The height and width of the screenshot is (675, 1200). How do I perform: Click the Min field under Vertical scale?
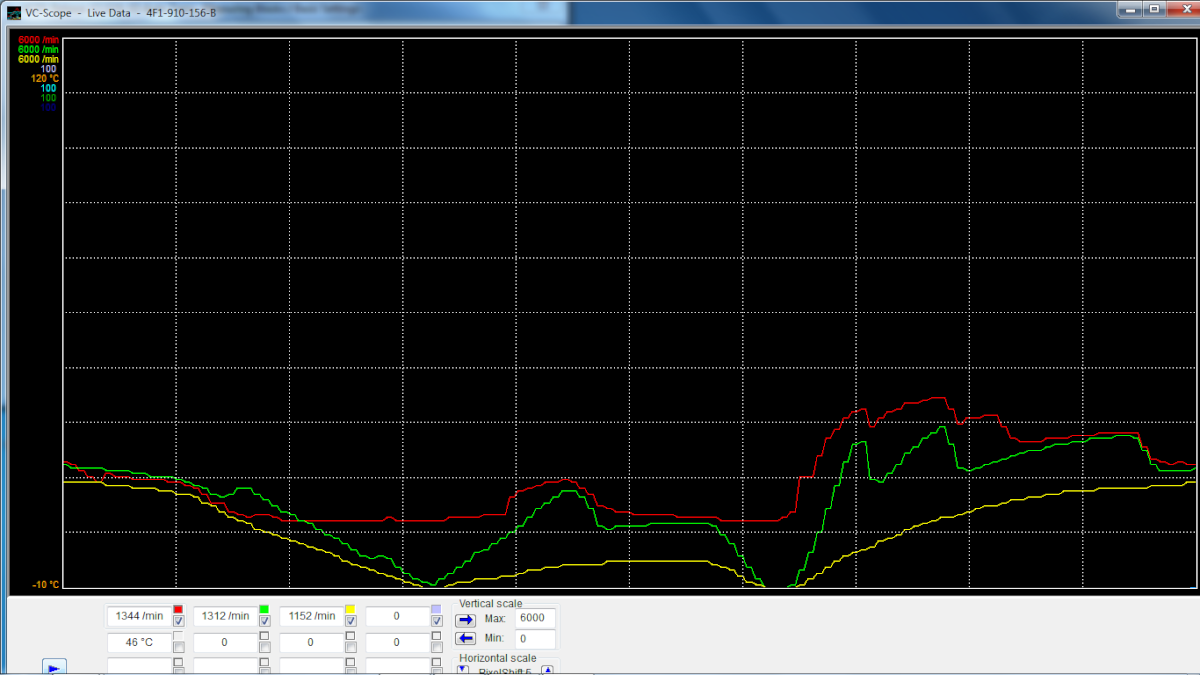click(x=535, y=638)
